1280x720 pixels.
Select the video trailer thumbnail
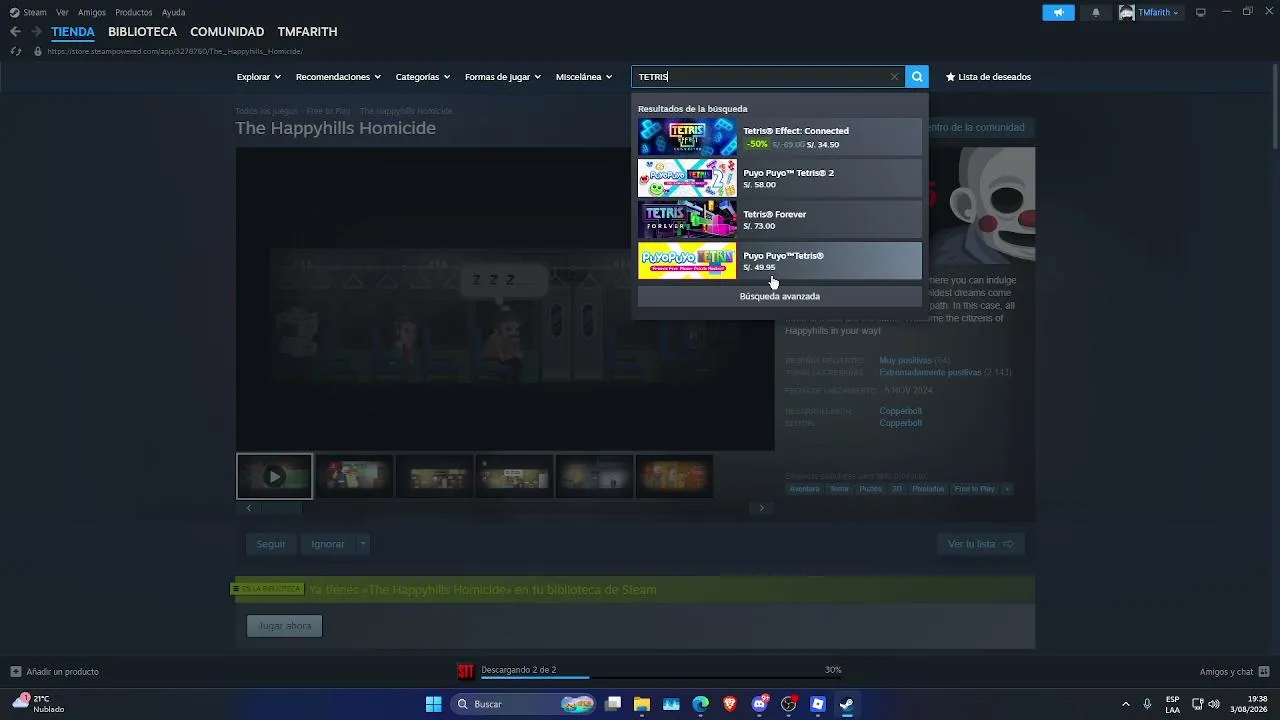(x=274, y=477)
